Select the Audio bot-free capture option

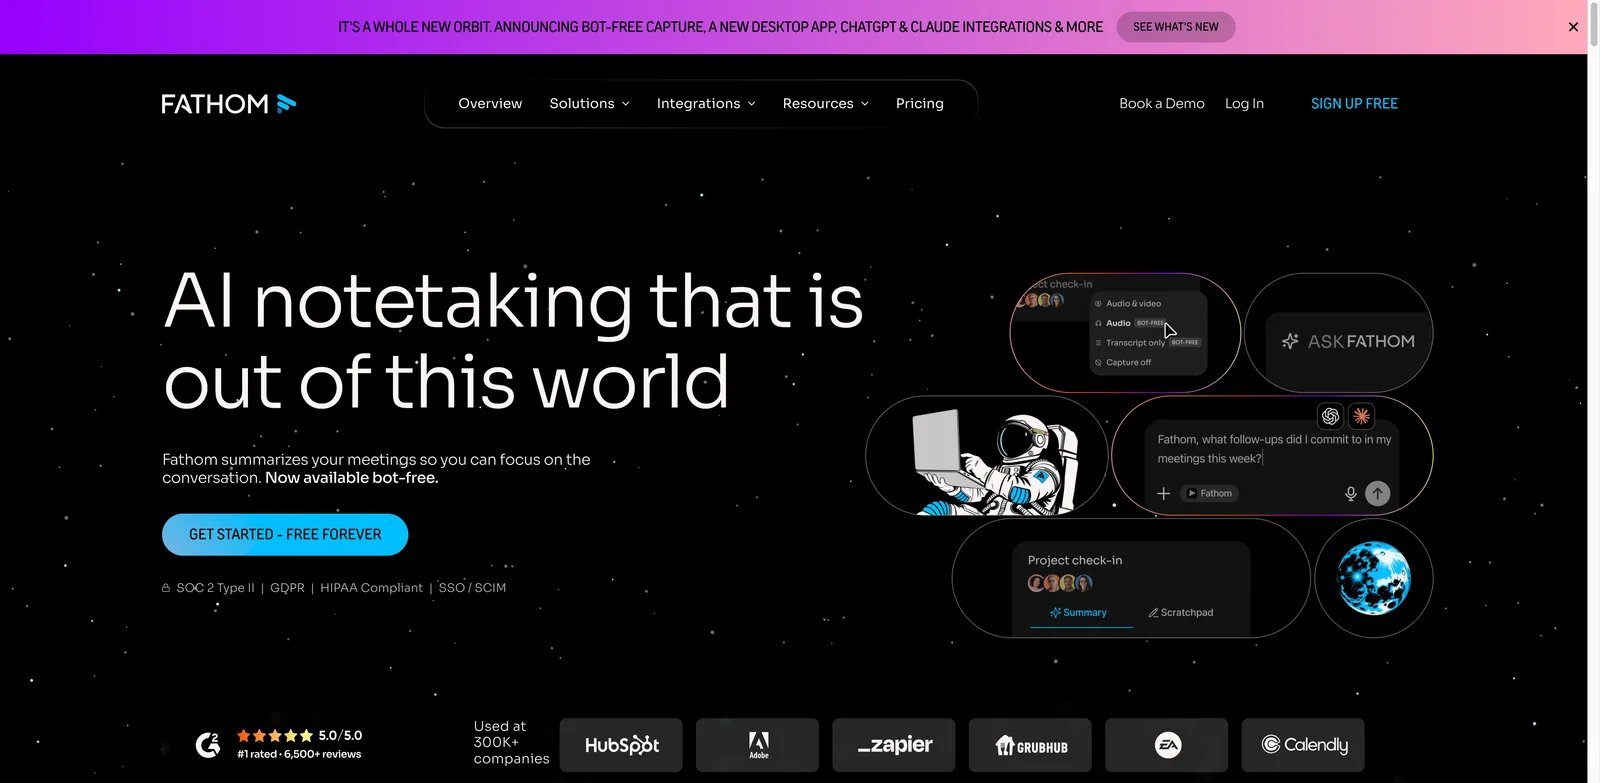(1130, 323)
